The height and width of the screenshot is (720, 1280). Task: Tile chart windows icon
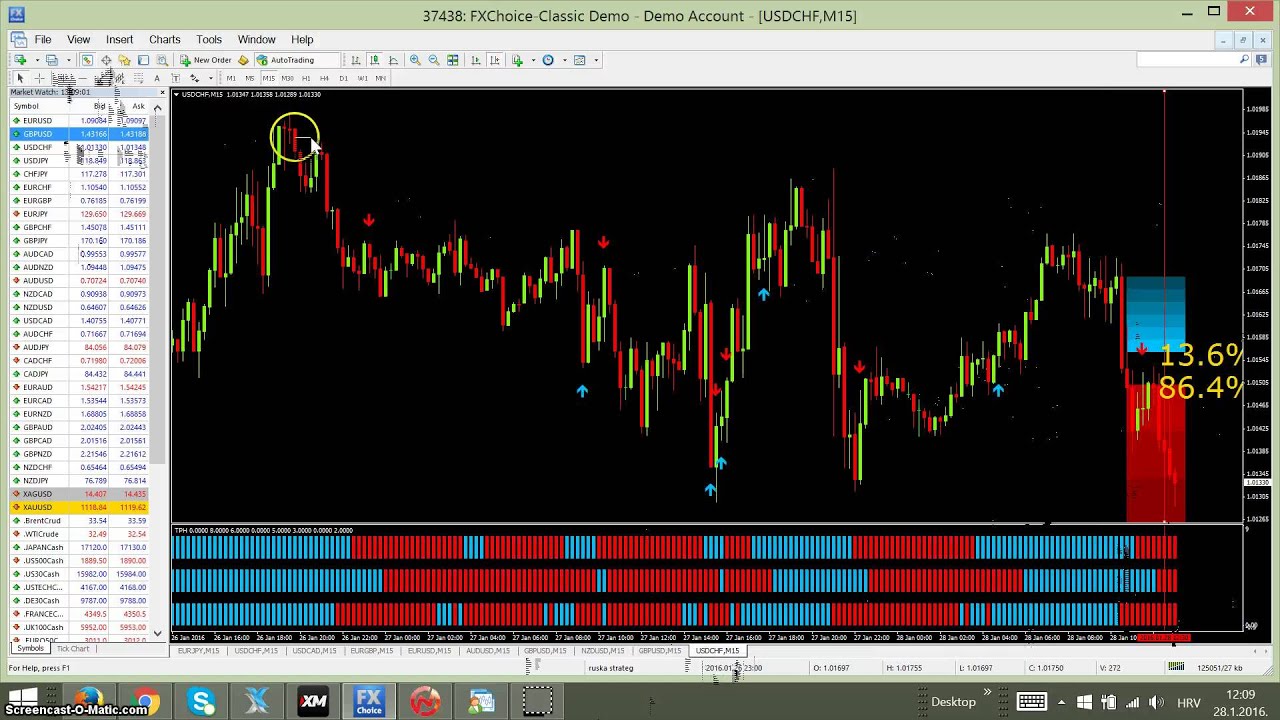tap(453, 60)
